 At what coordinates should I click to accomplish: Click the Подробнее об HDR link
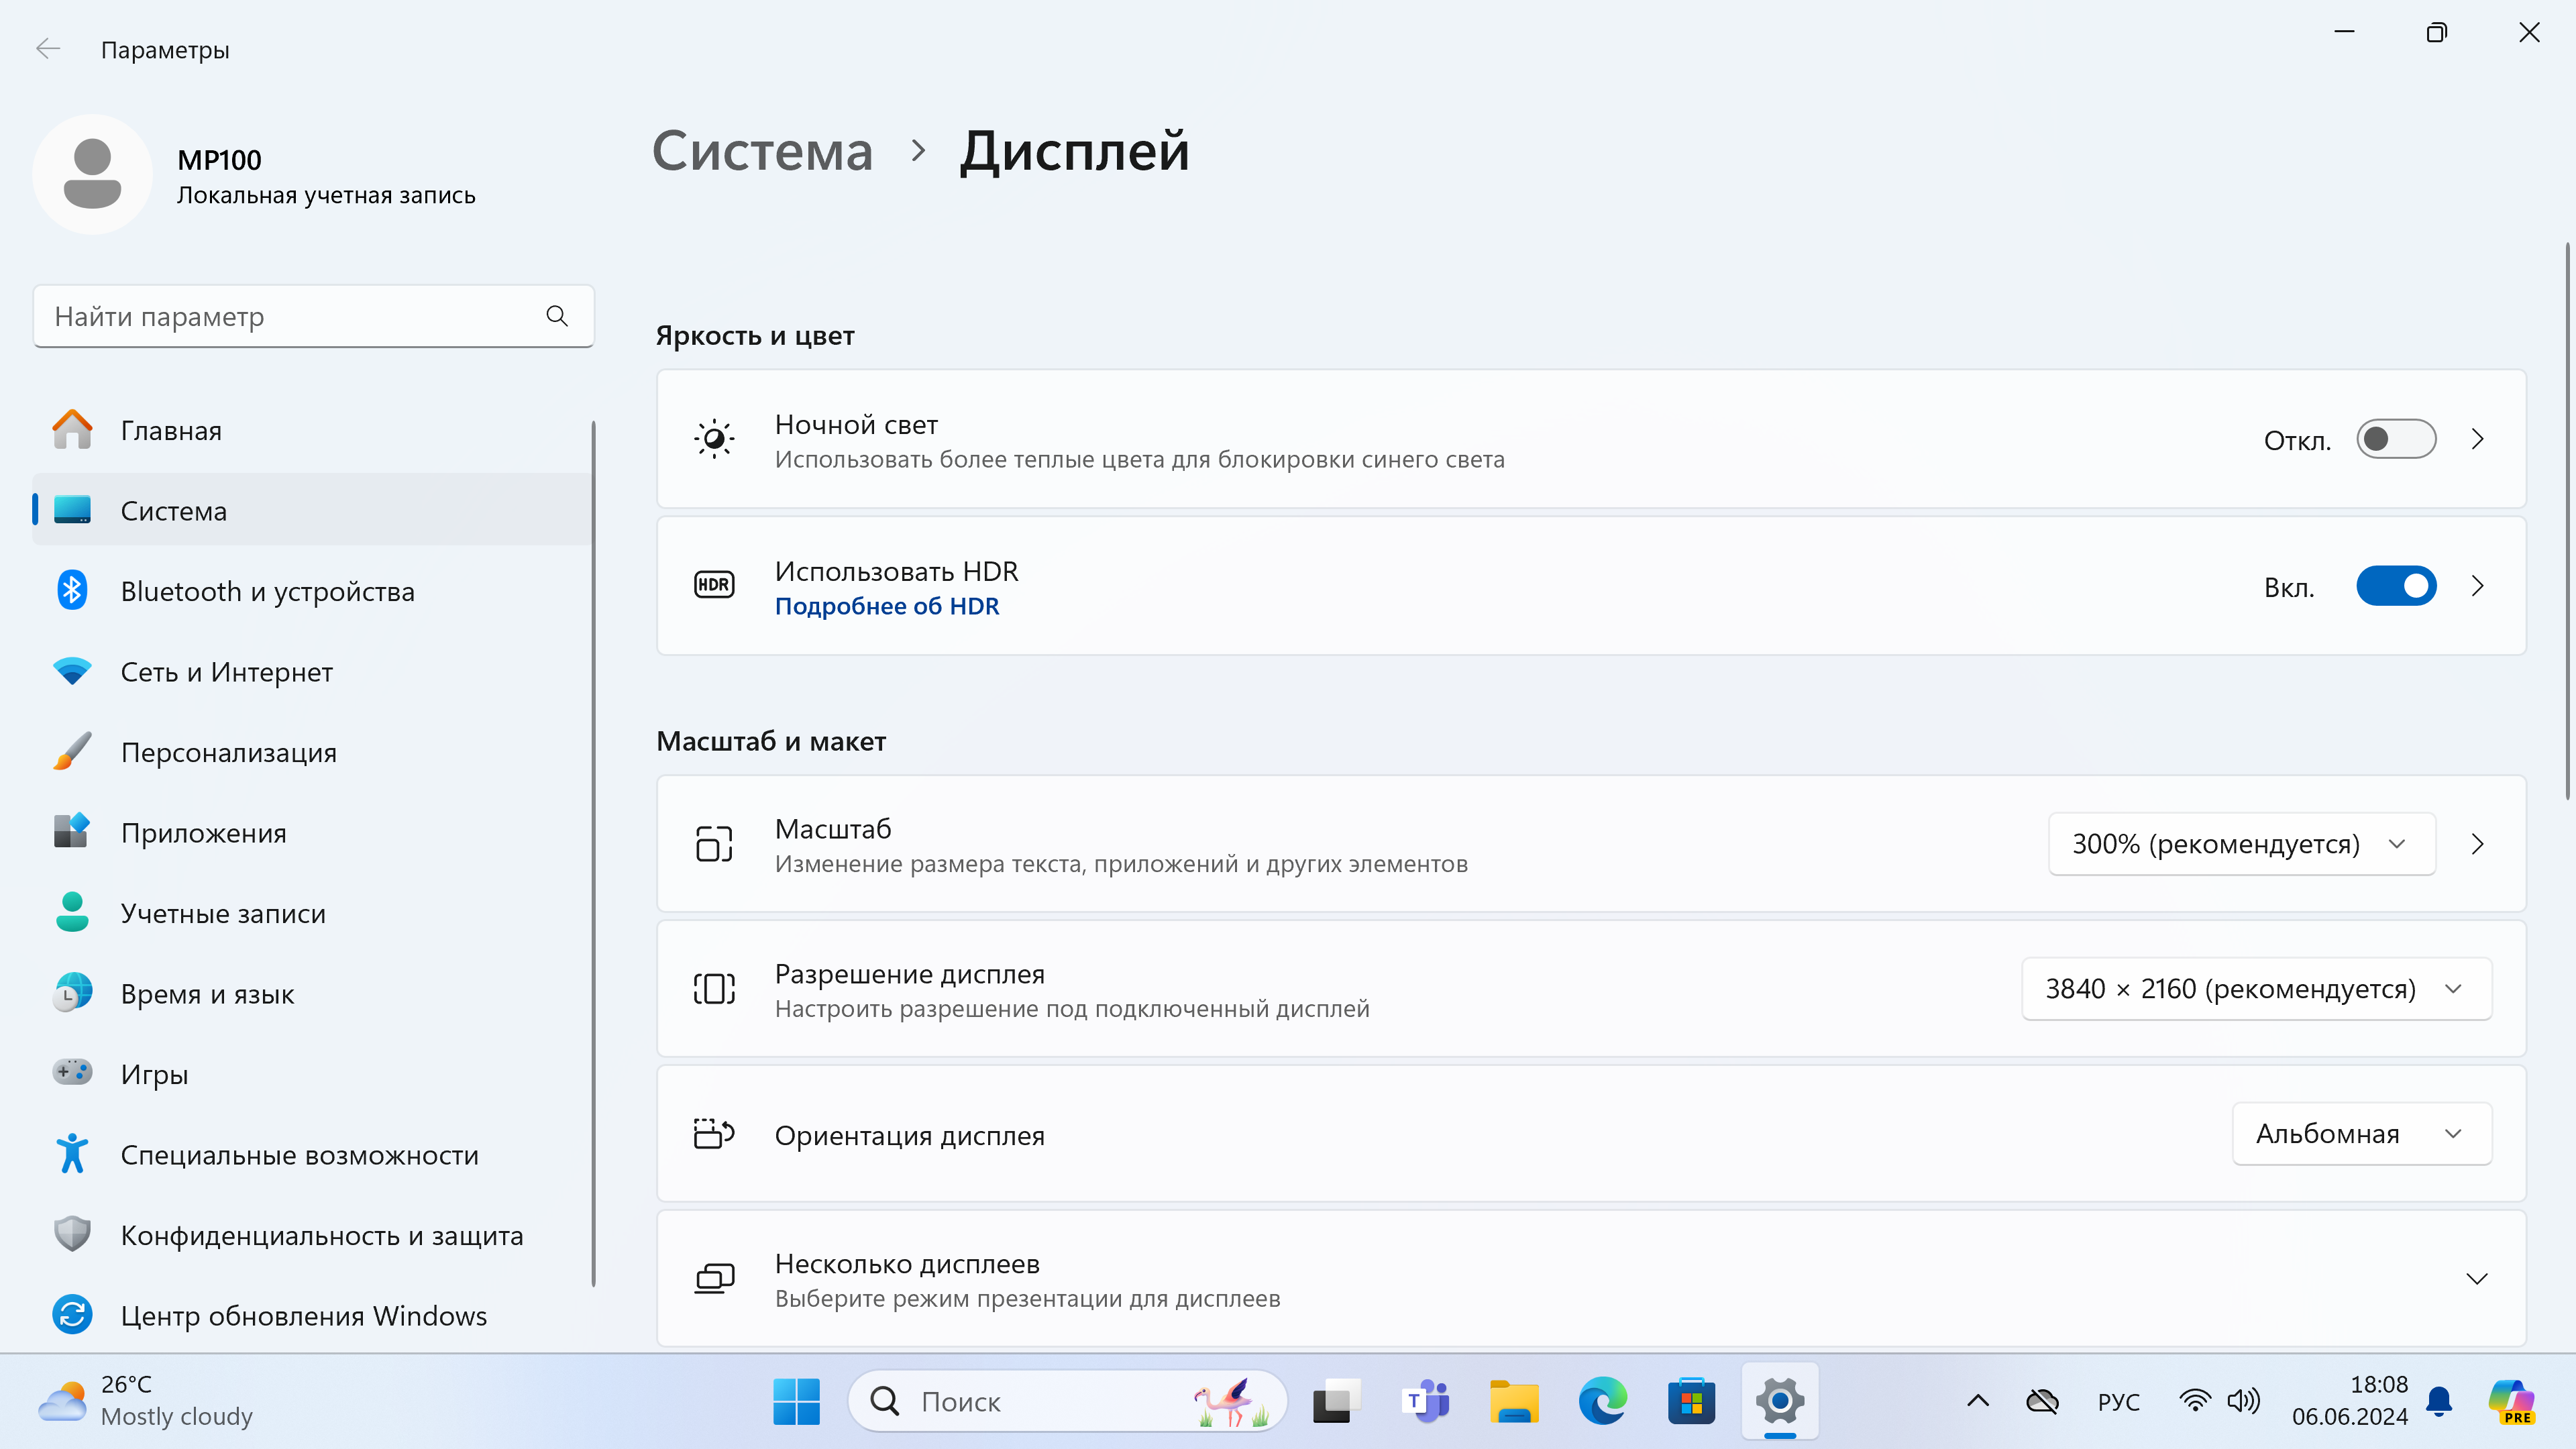pyautogui.click(x=886, y=606)
